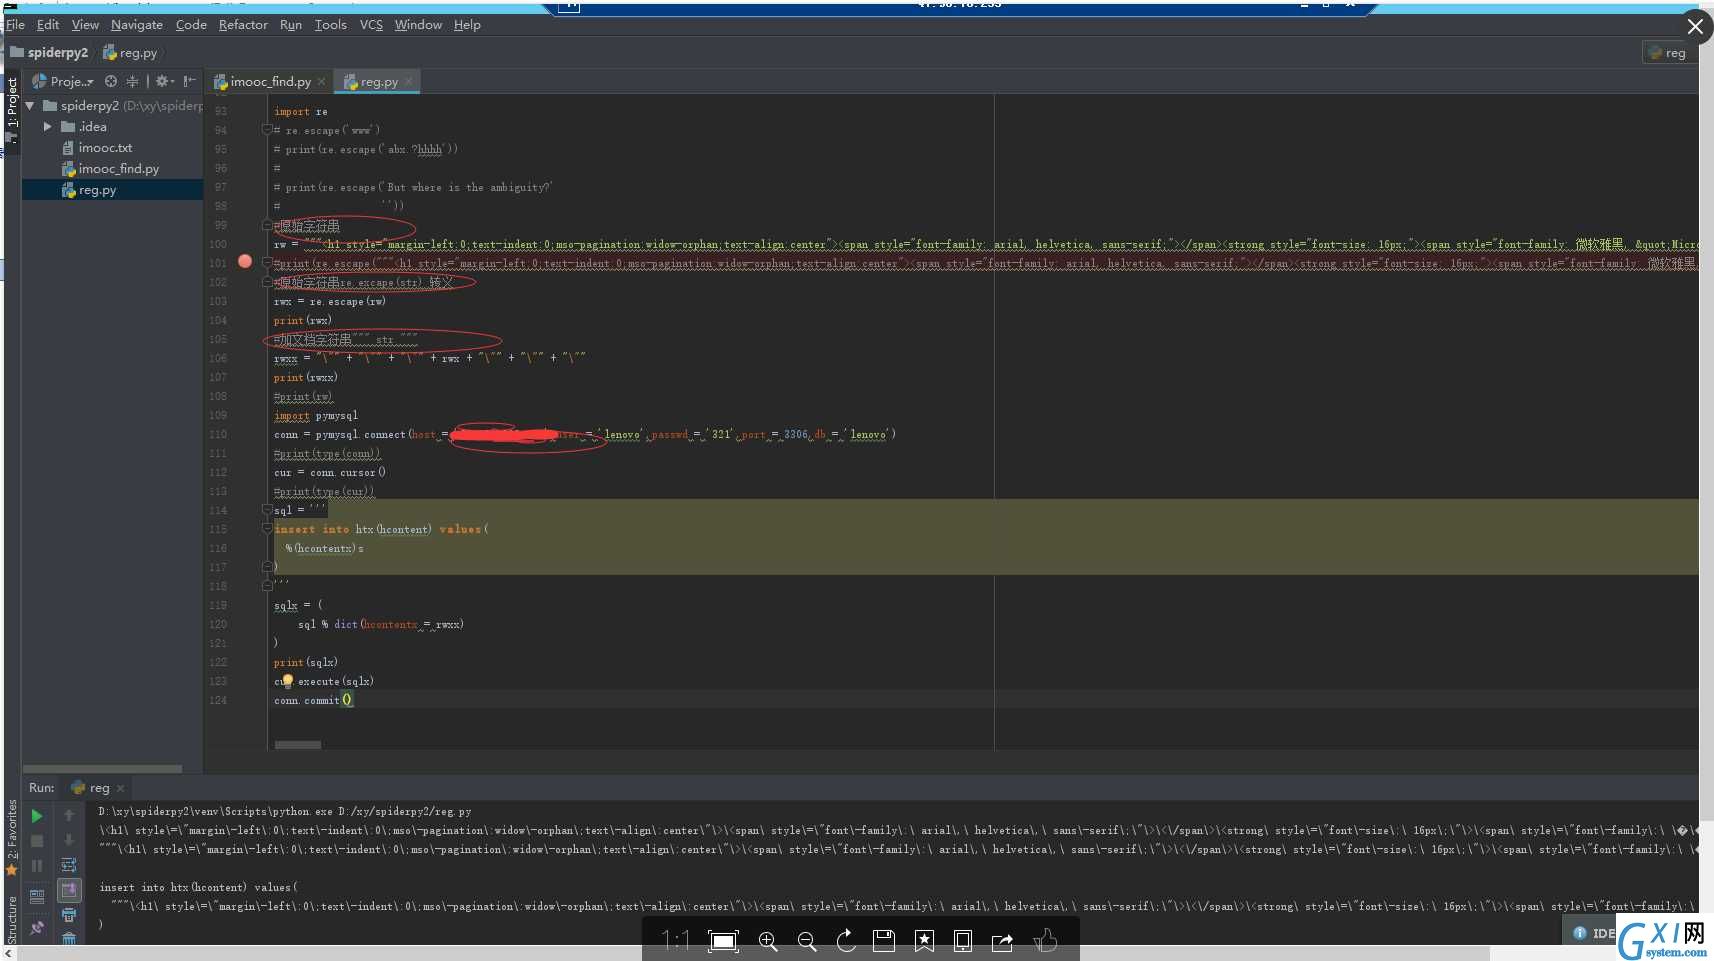Close the imooc_find.py editor tab
This screenshot has width=1714, height=961.
pos(321,82)
